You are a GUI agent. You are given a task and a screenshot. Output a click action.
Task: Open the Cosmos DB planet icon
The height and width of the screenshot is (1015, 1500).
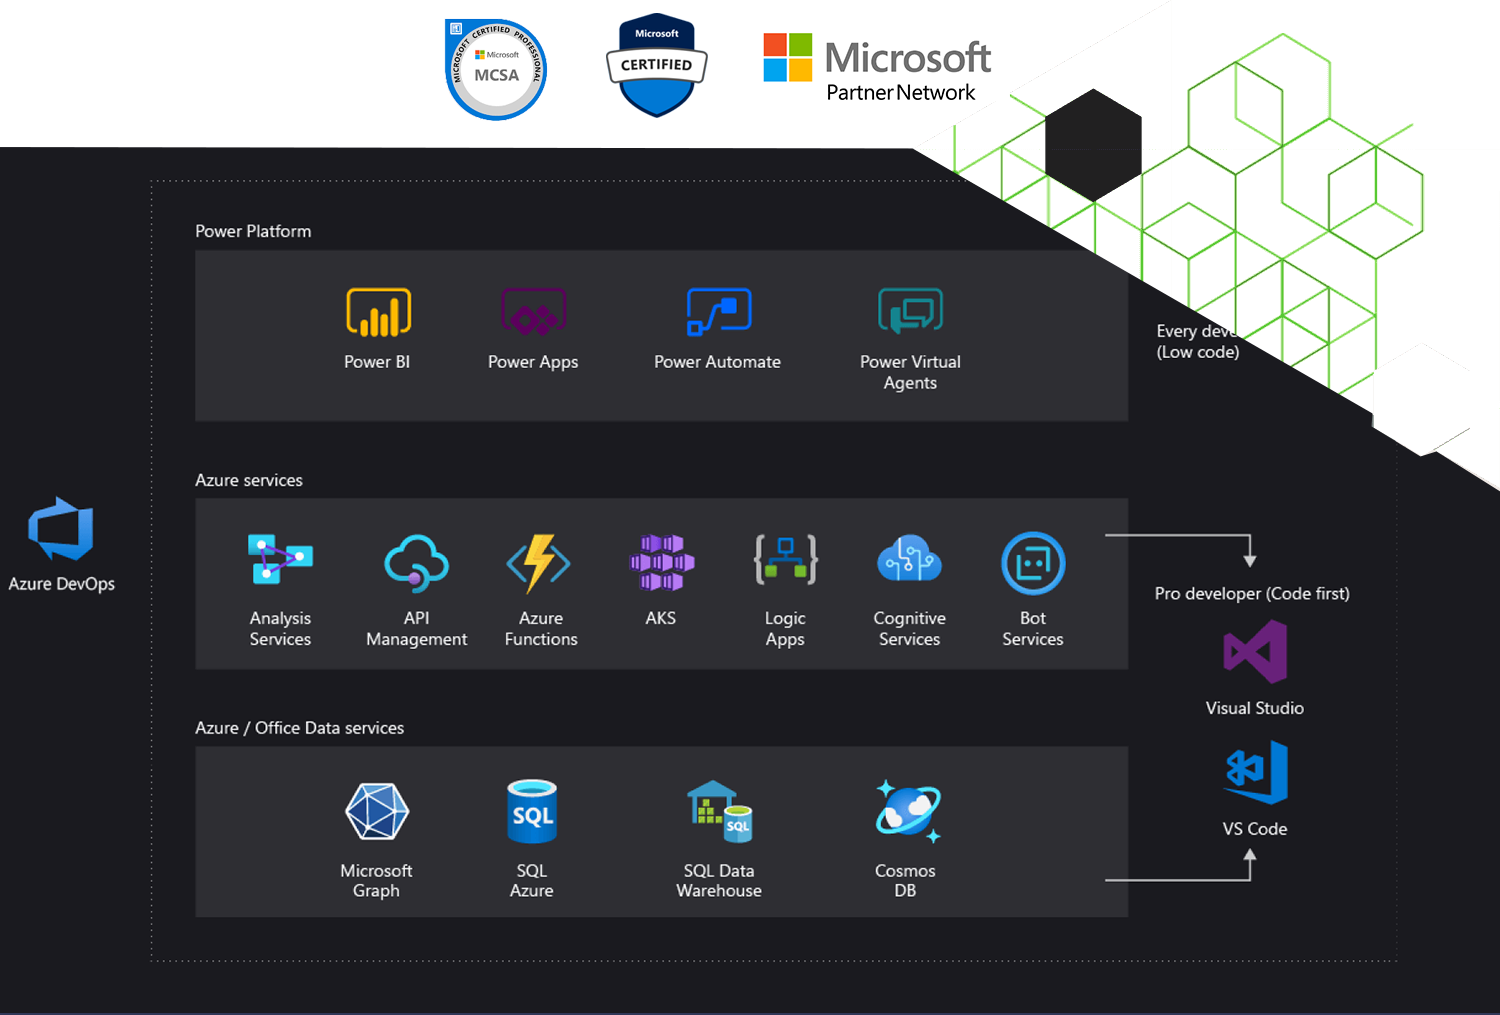pyautogui.click(x=908, y=811)
